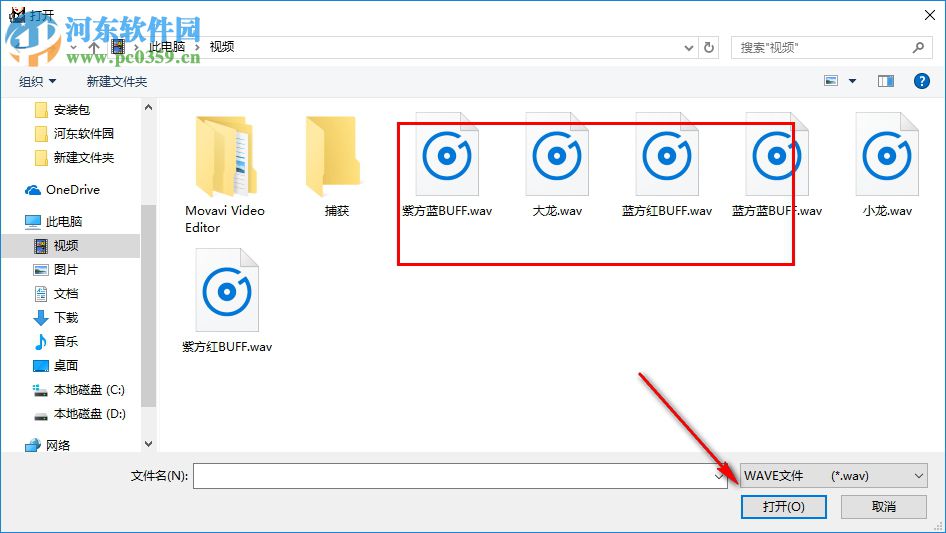Click the 打开(O) button

(x=784, y=506)
